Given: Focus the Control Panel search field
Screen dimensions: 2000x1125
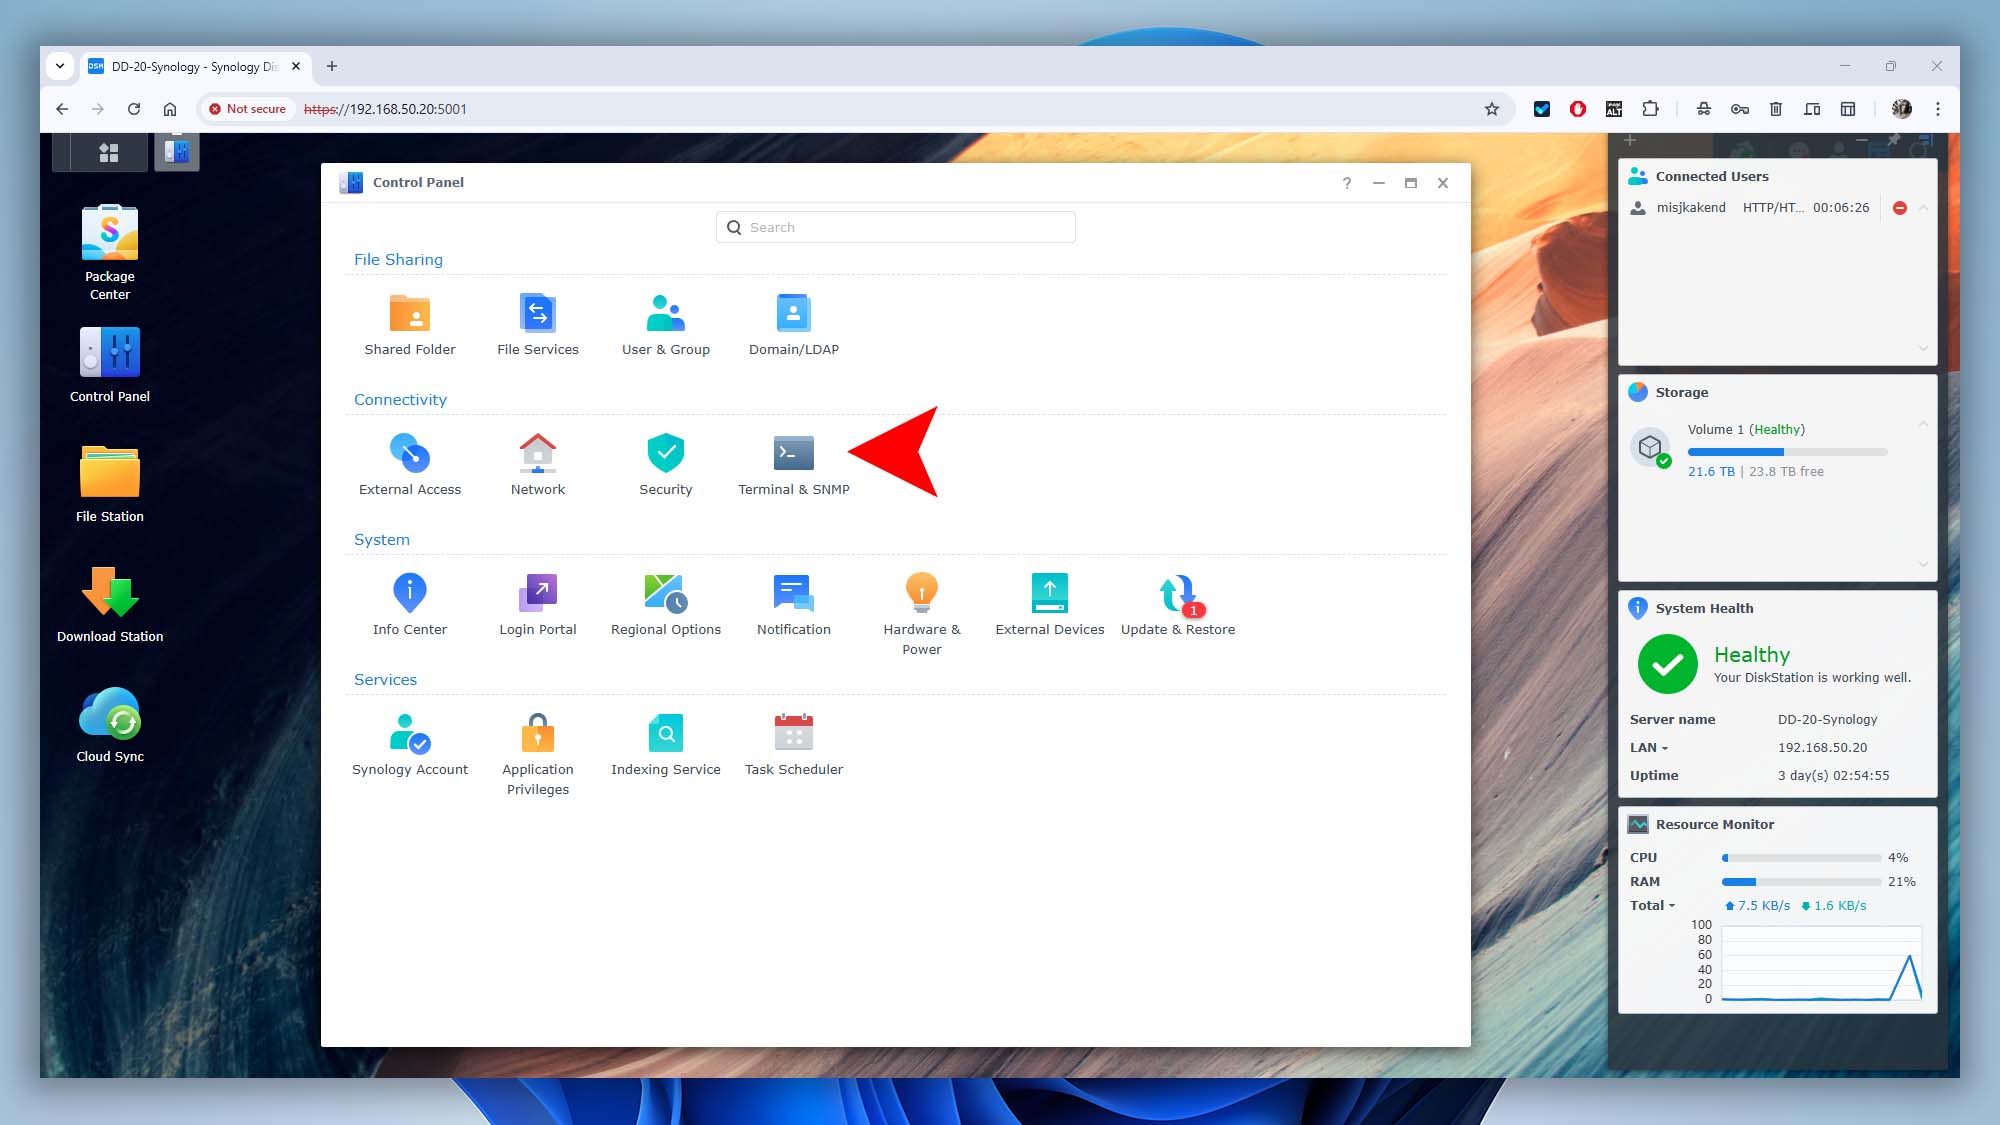Looking at the screenshot, I should [x=896, y=227].
